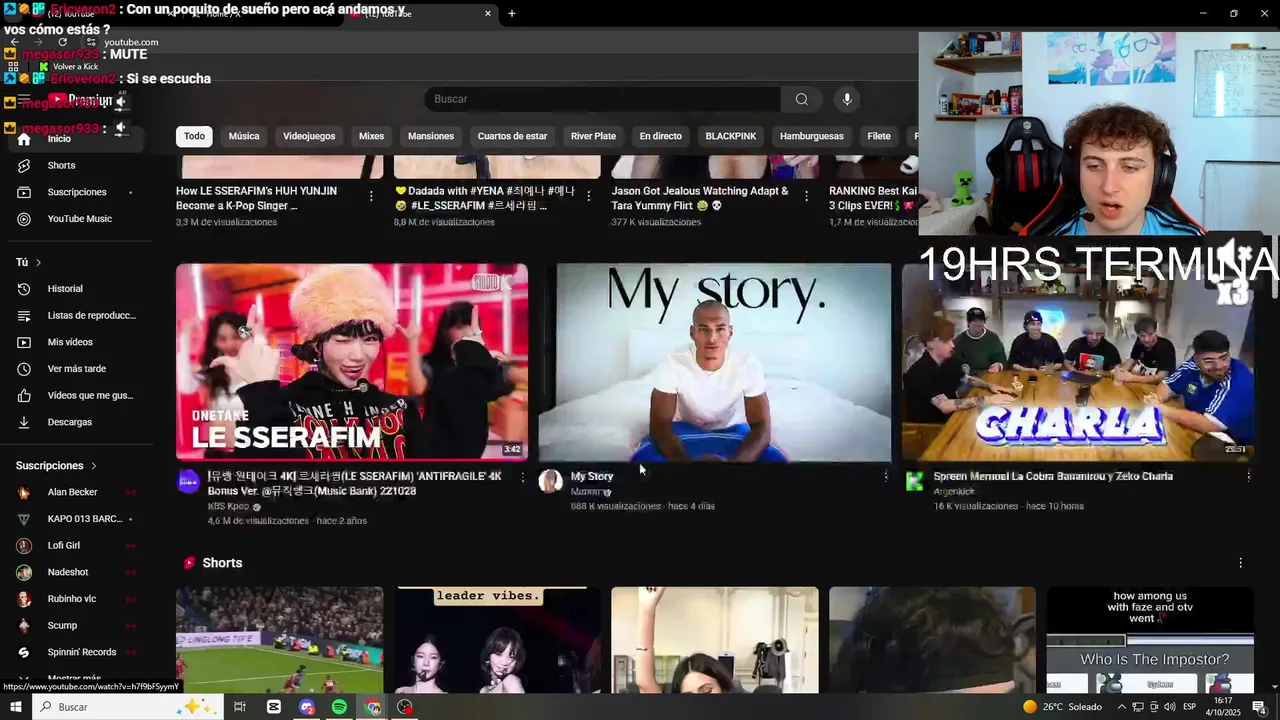Click Volver a Kick bookmark
The height and width of the screenshot is (720, 1280).
68,67
